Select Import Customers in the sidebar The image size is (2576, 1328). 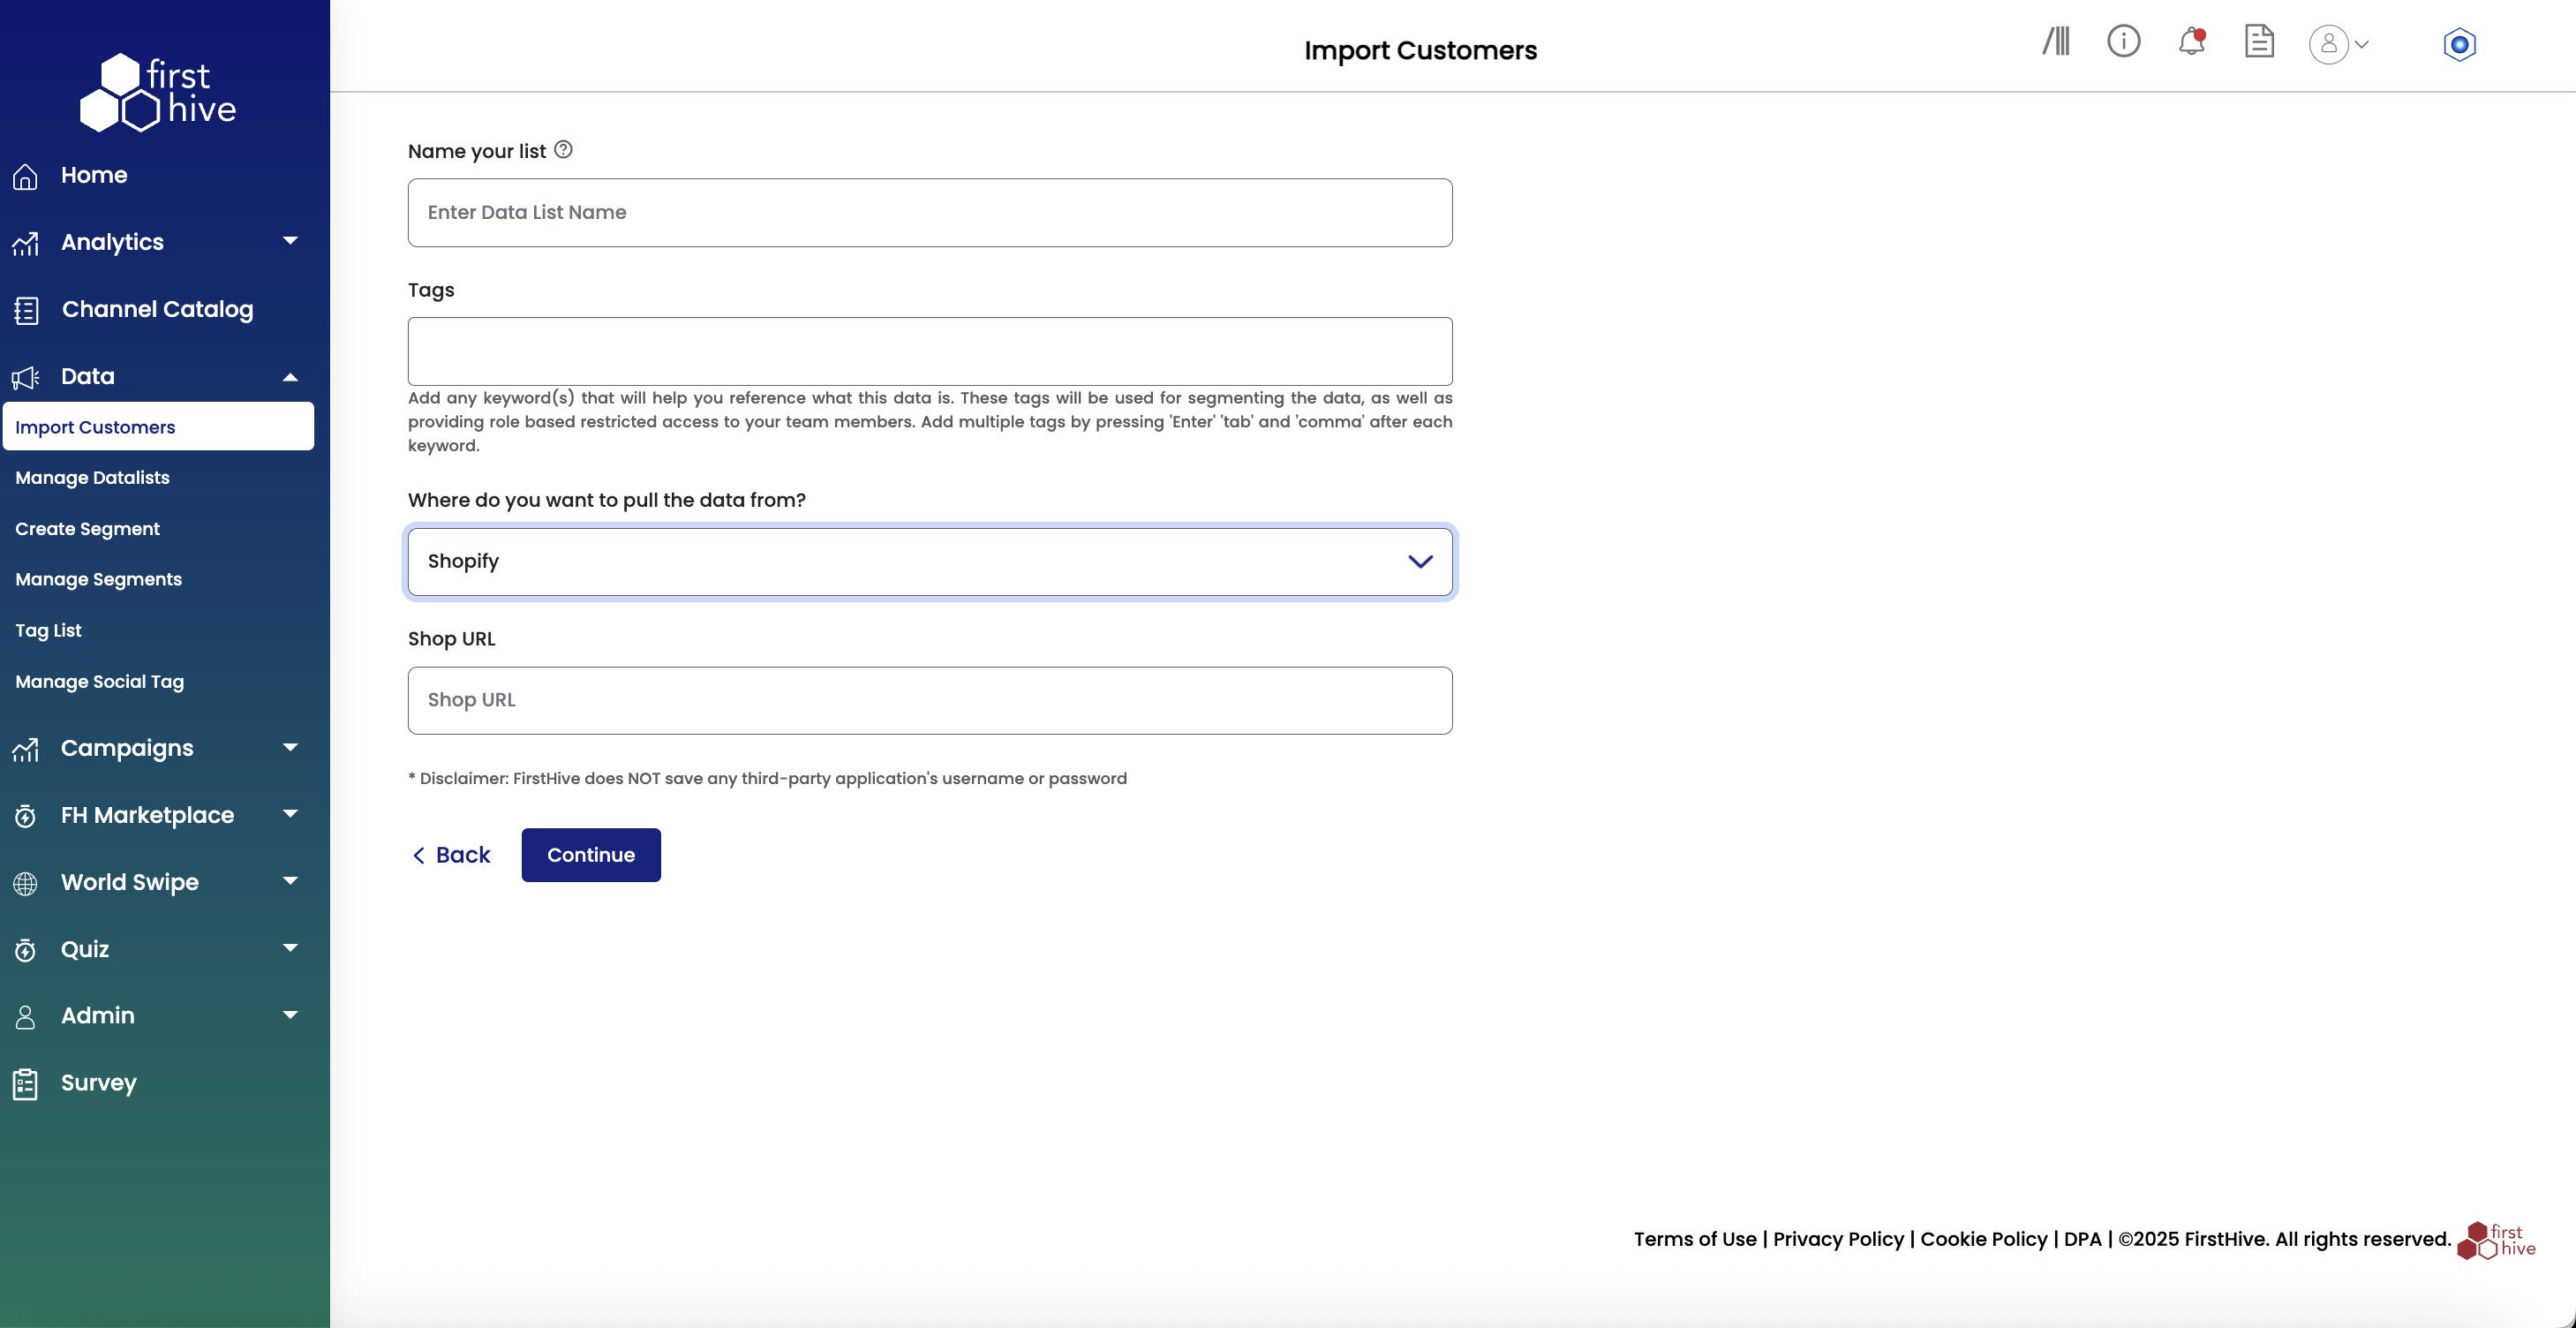[x=158, y=427]
